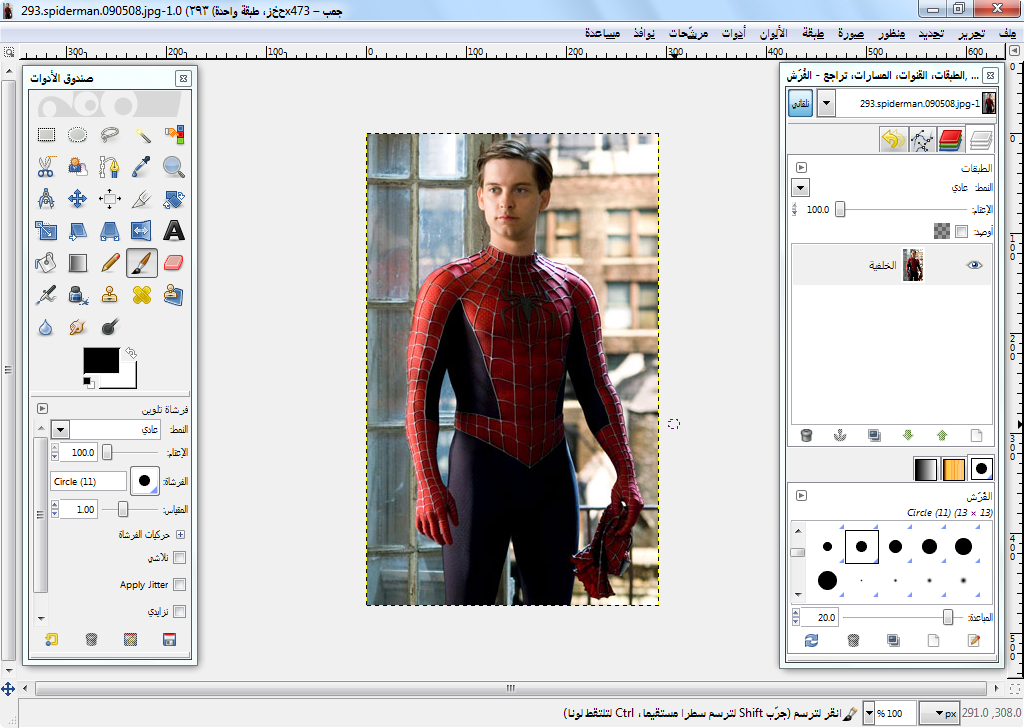Open the مساعدة help menu
Screen dimensions: 1024x728
click(602, 33)
